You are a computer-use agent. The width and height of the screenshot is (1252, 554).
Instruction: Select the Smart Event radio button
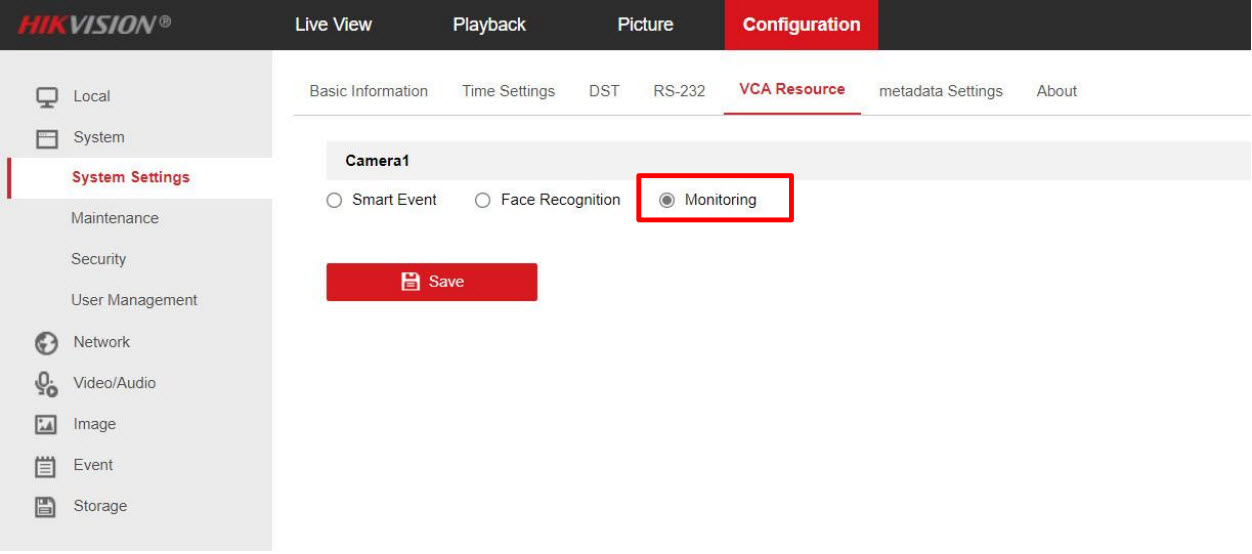(334, 201)
